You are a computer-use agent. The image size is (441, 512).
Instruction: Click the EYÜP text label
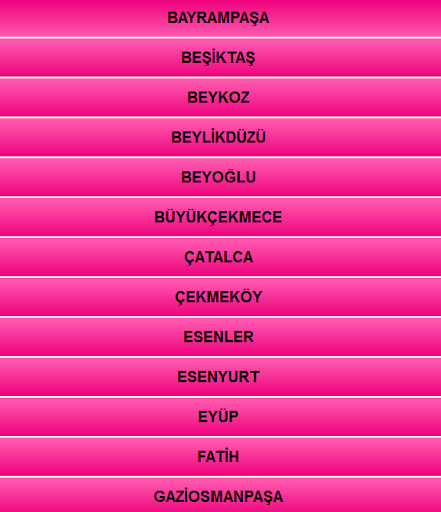[x=218, y=416]
